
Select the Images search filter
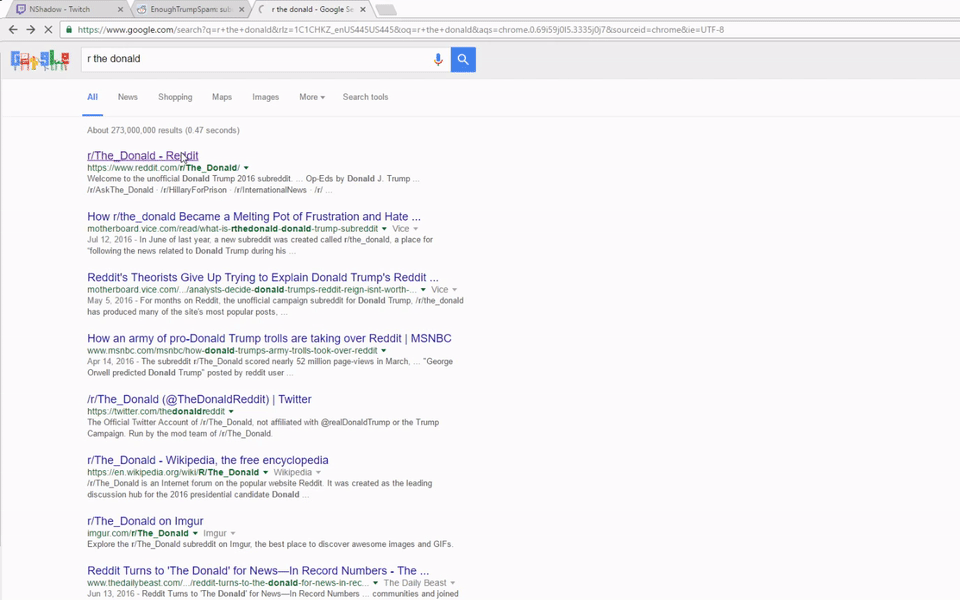click(266, 97)
